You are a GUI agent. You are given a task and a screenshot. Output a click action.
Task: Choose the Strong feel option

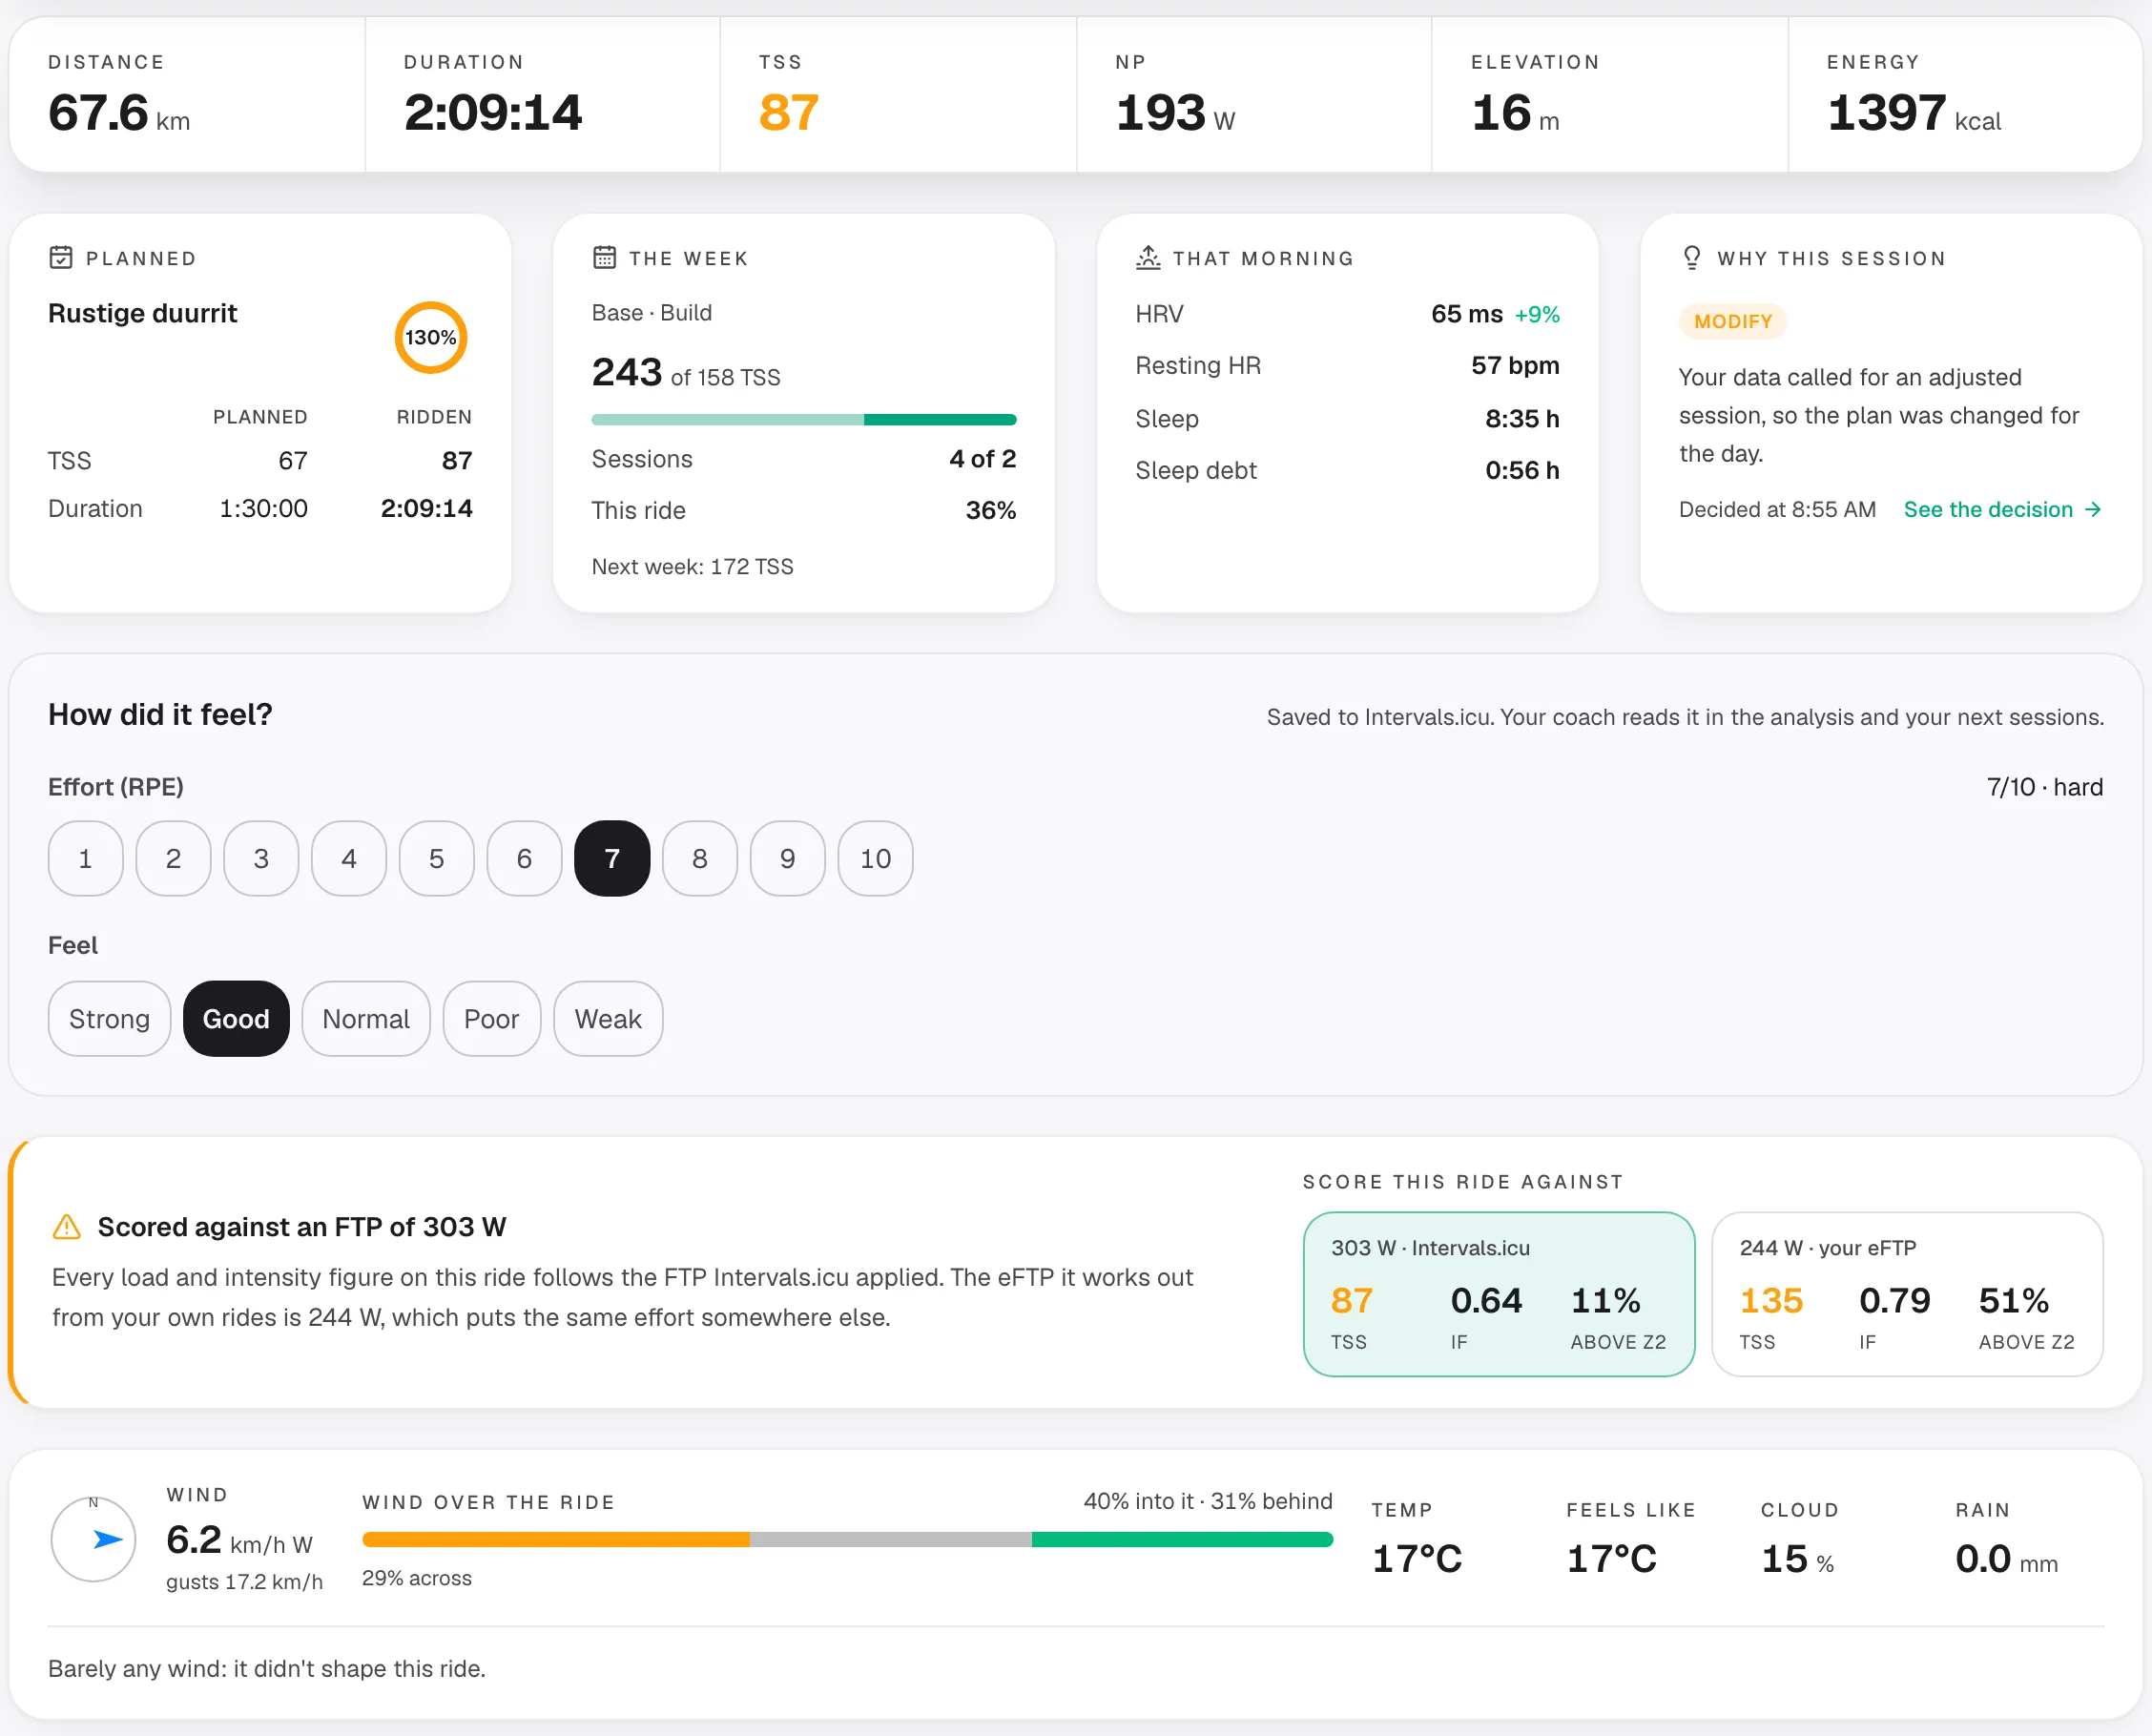[109, 1018]
